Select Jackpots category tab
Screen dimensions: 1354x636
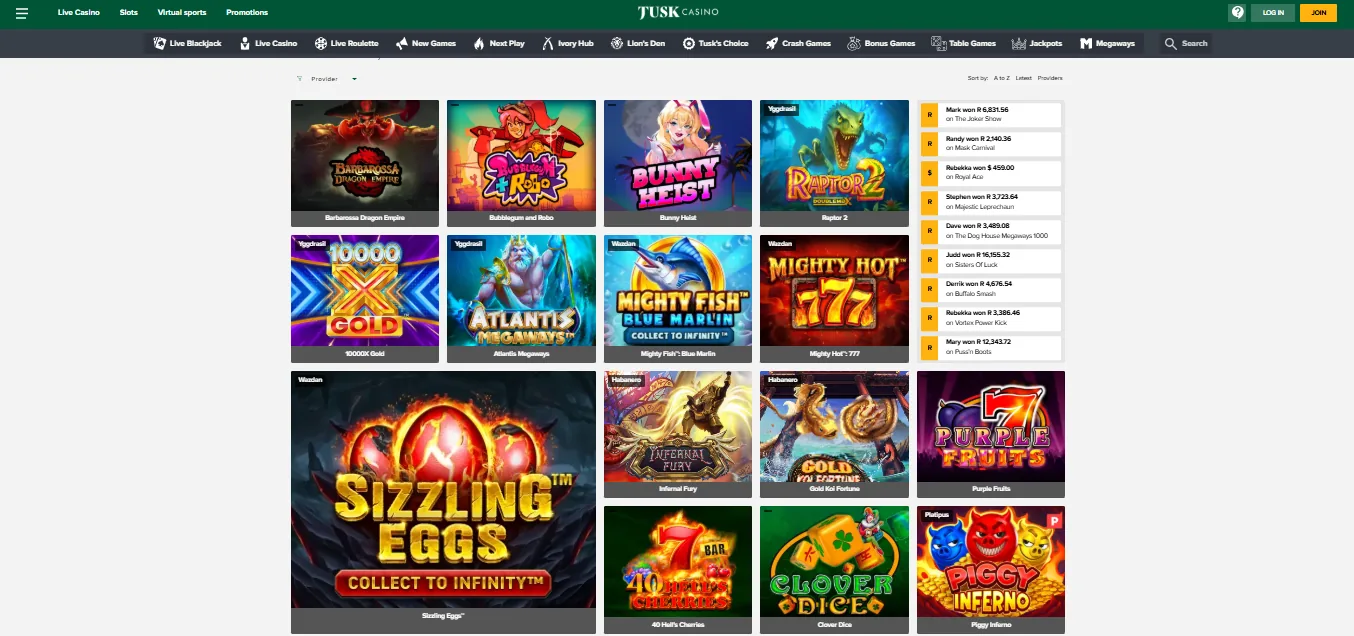1037,44
